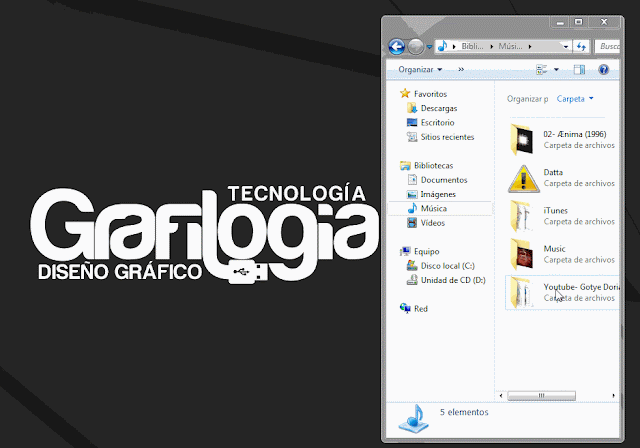Click the Disco local (C:) drive icon

[x=412, y=266]
